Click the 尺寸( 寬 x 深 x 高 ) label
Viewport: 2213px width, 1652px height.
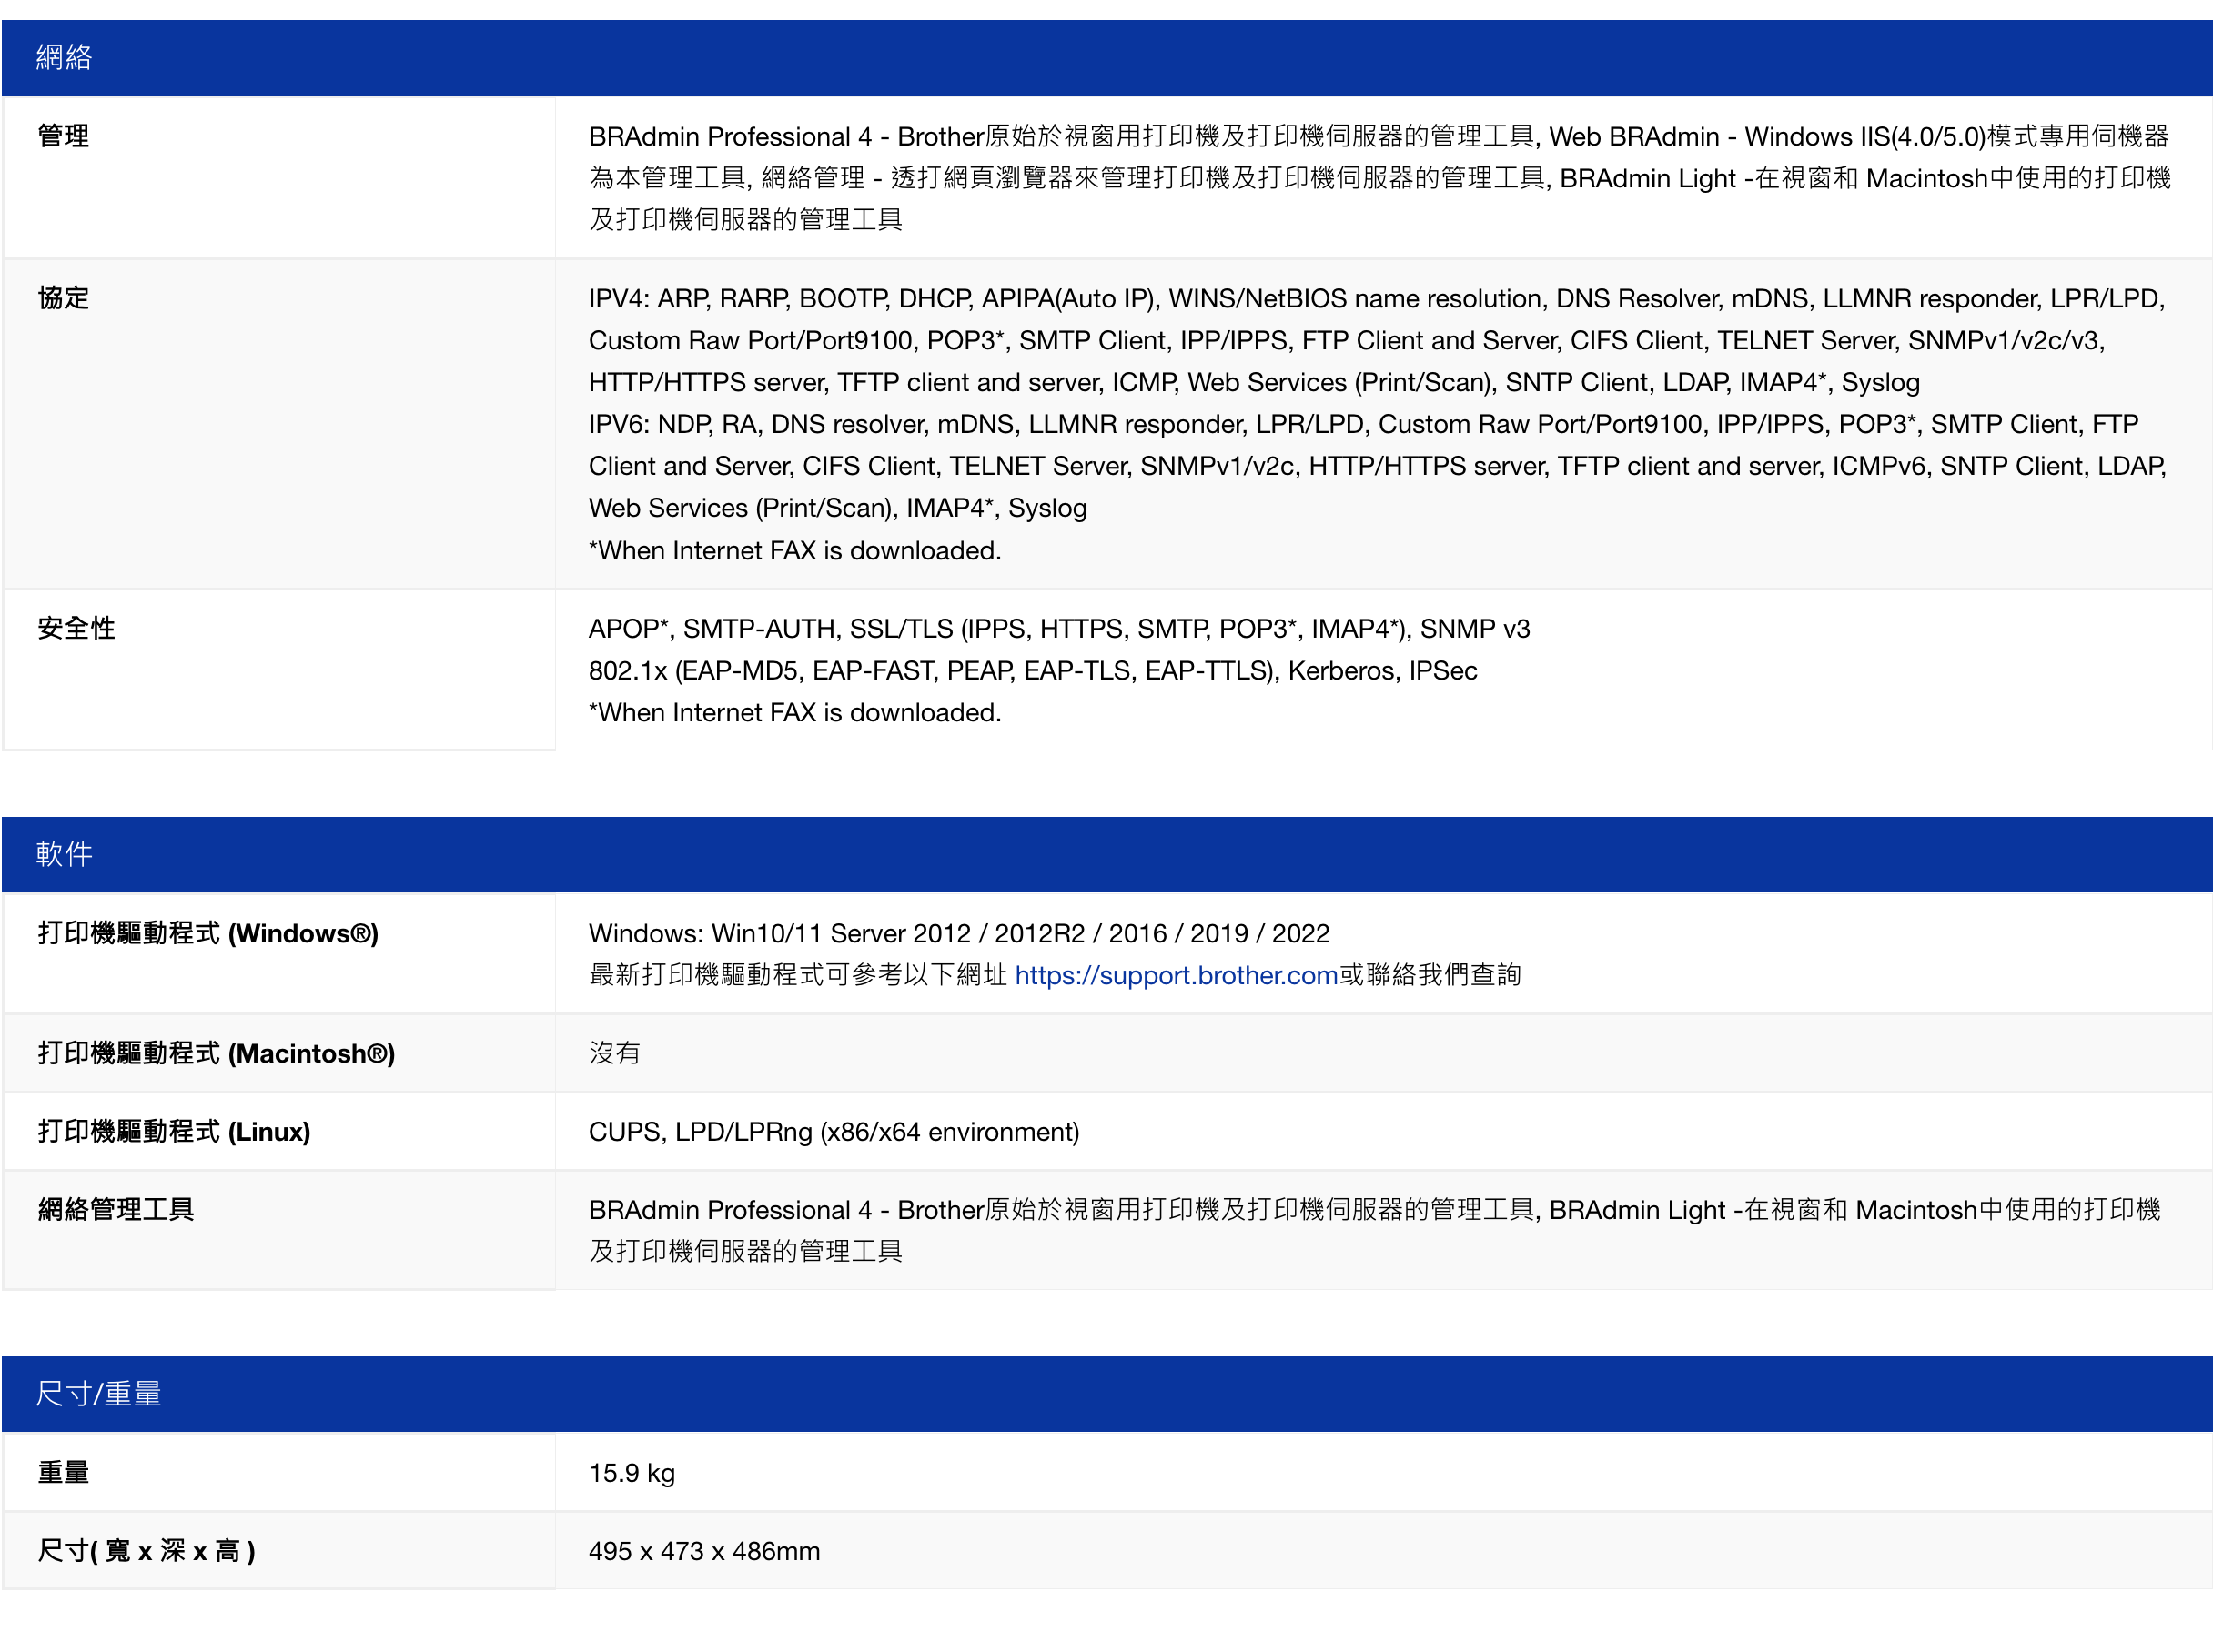146,1550
